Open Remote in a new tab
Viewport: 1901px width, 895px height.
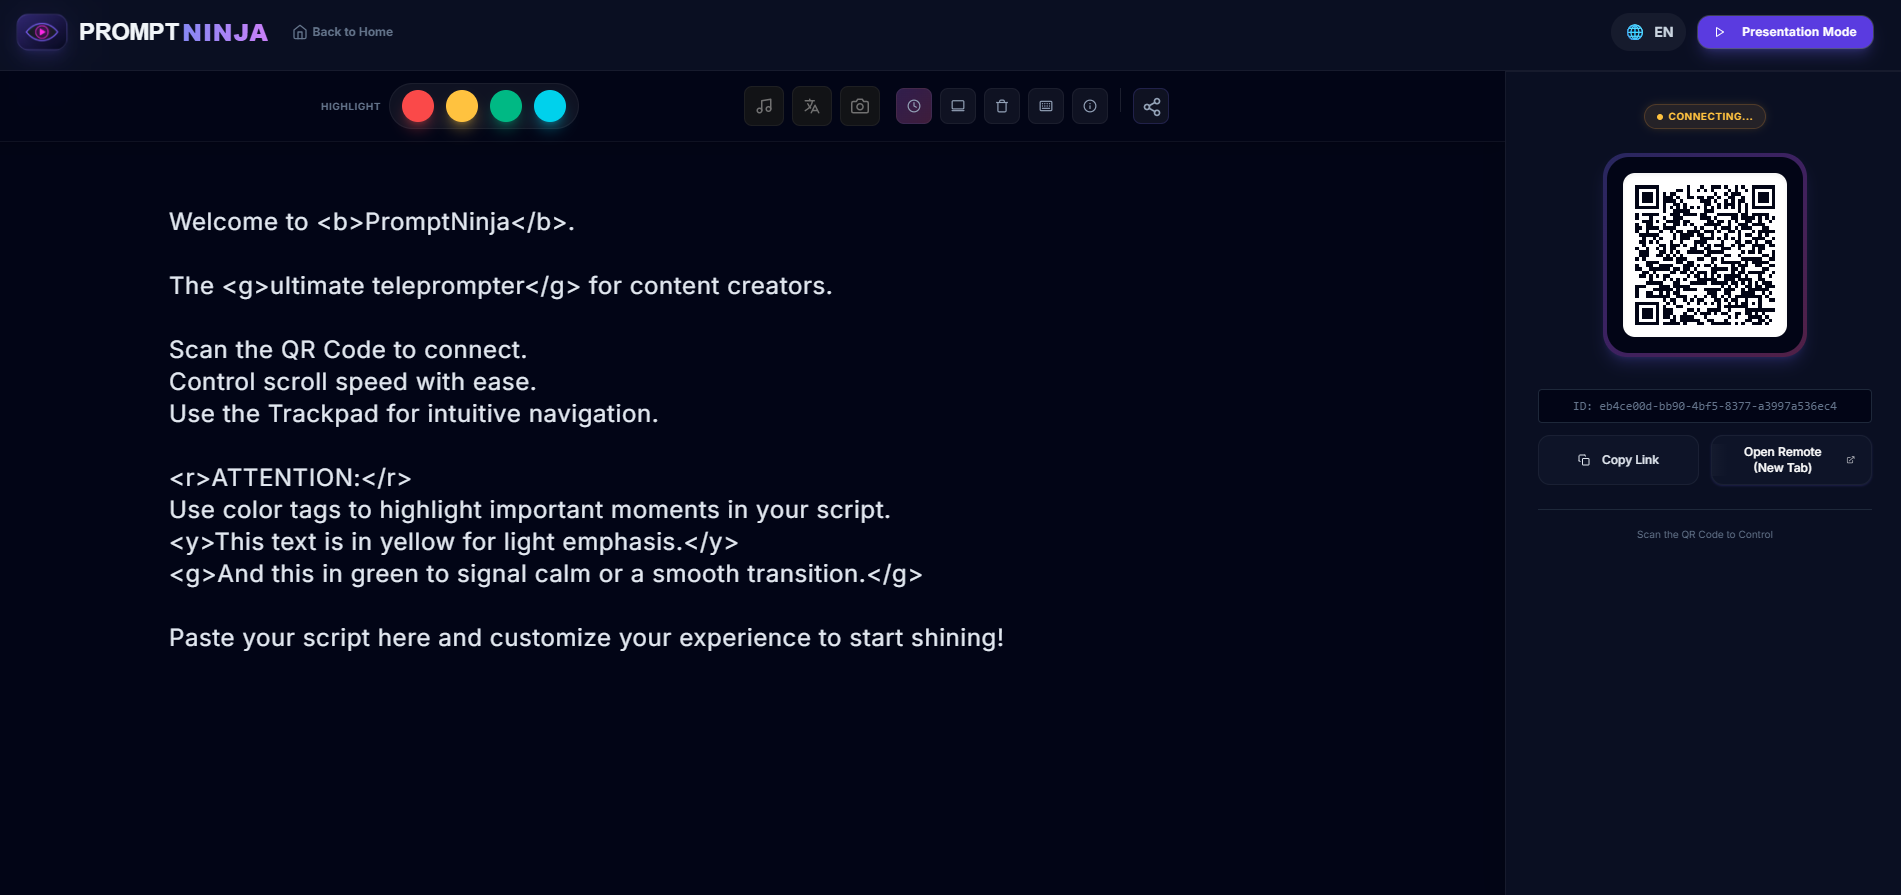tap(1790, 459)
